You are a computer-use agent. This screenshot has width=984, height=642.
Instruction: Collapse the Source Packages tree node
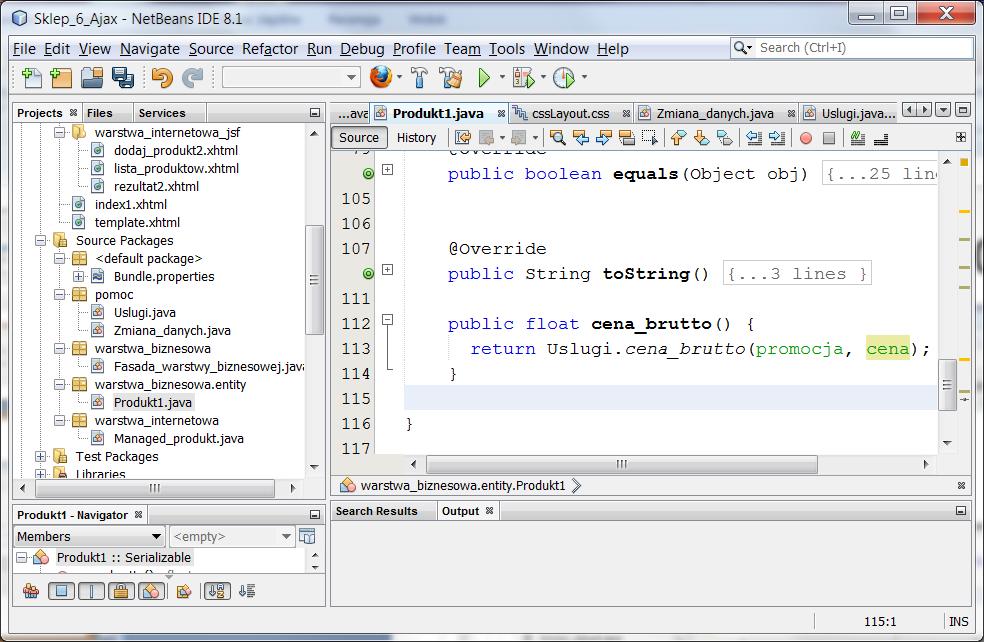(41, 240)
